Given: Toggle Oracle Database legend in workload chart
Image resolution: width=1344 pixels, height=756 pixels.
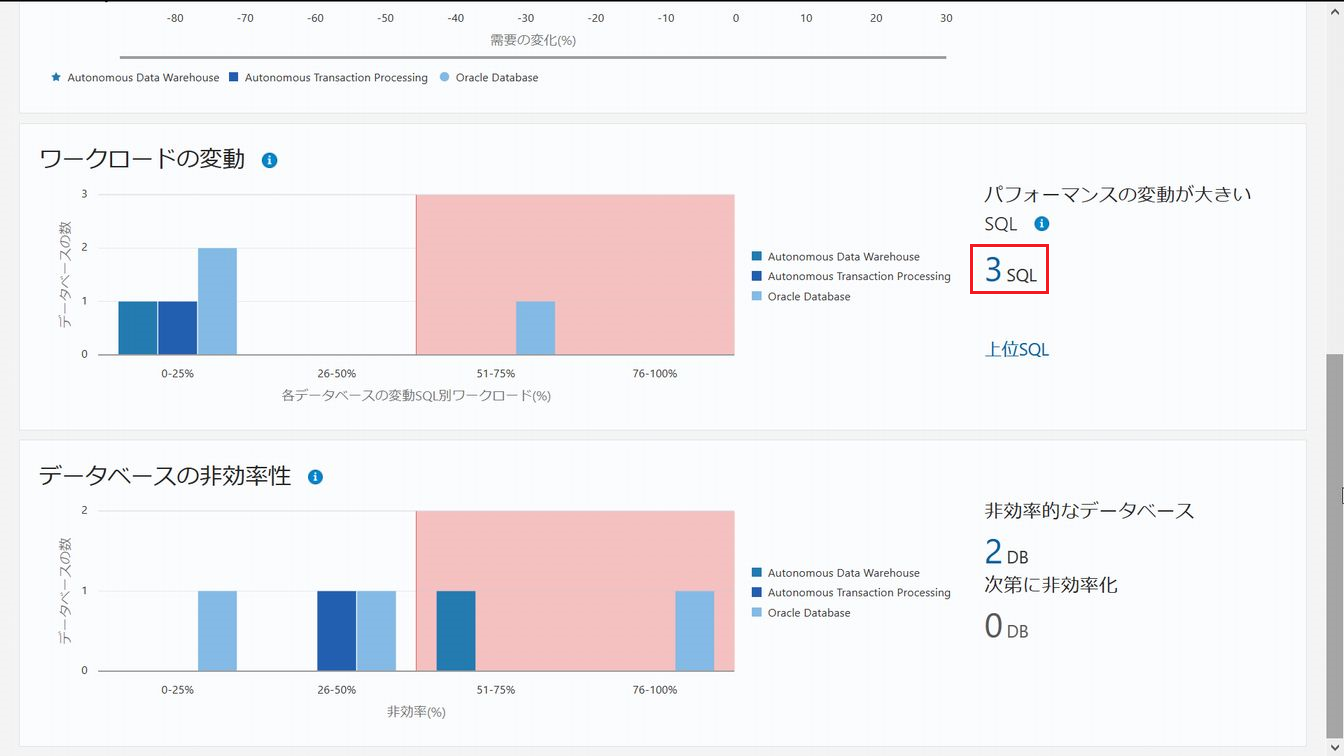Looking at the screenshot, I should 801,296.
